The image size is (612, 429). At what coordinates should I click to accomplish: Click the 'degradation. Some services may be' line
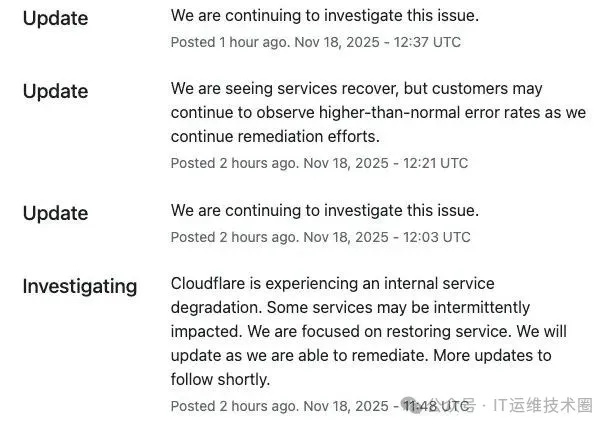pos(350,308)
